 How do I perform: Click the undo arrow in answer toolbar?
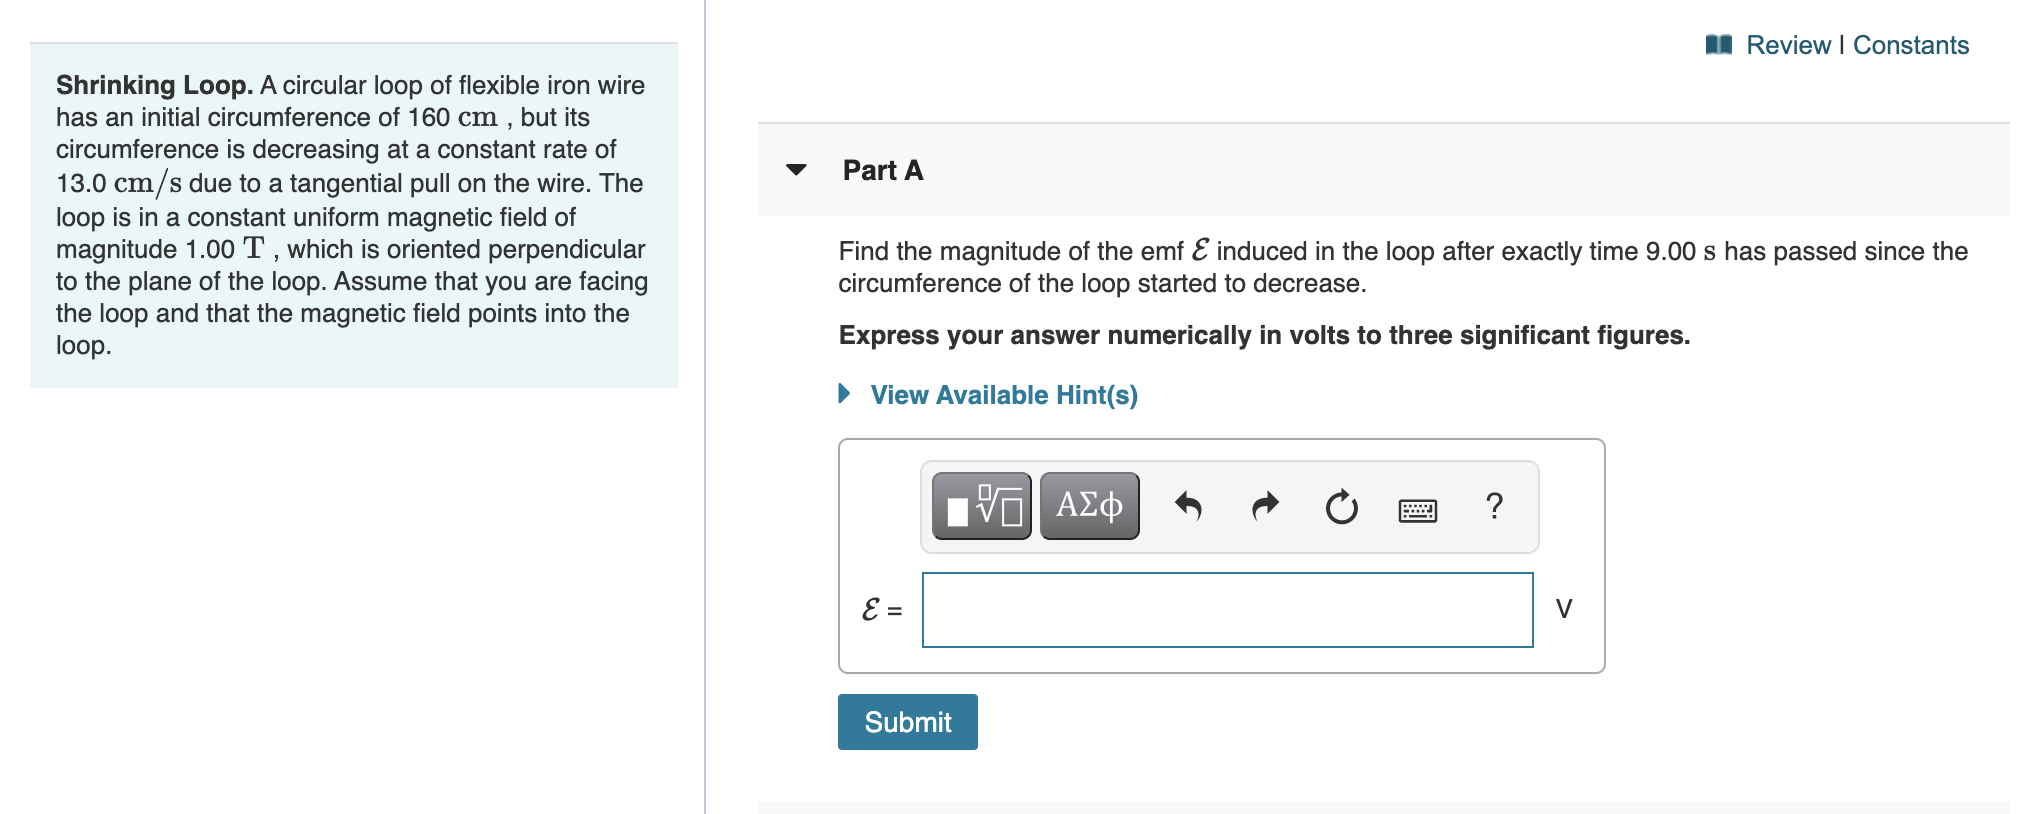1187,507
